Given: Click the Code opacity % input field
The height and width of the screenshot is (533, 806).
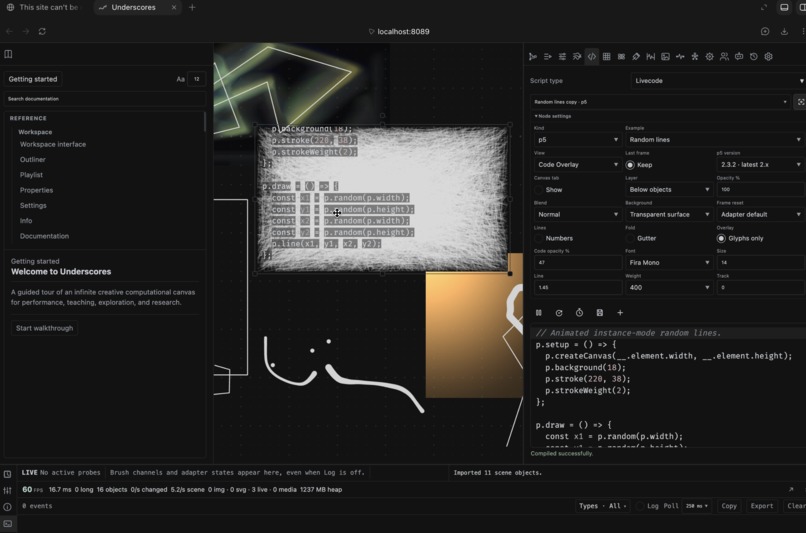Looking at the screenshot, I should (x=578, y=263).
